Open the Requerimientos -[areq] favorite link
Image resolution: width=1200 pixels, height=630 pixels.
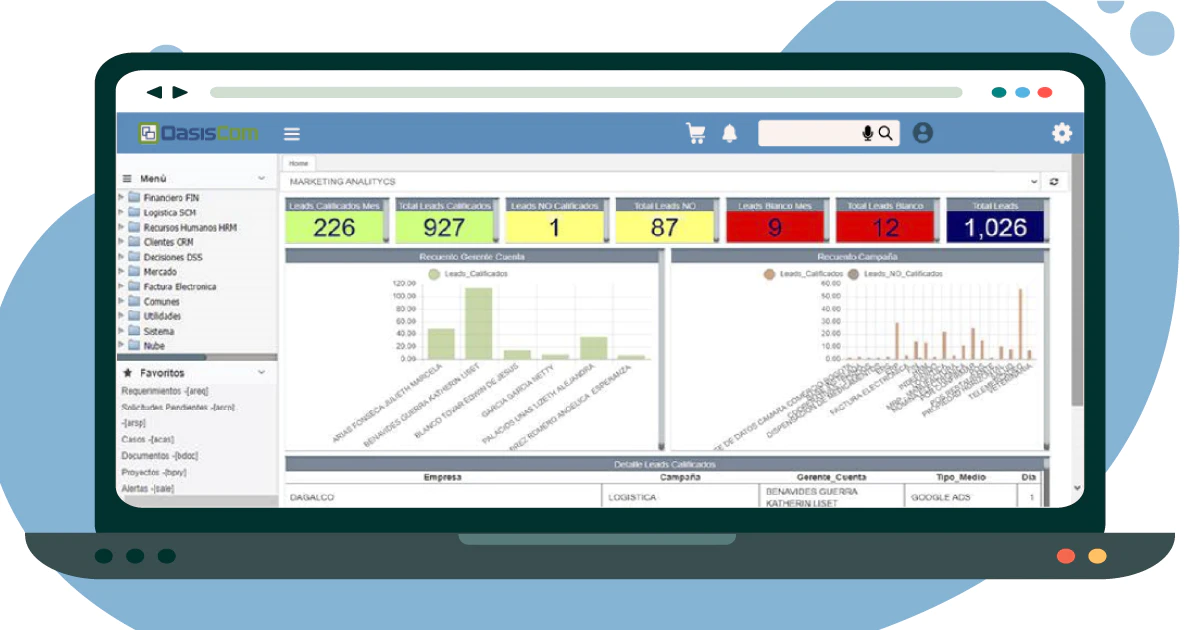pos(165,391)
